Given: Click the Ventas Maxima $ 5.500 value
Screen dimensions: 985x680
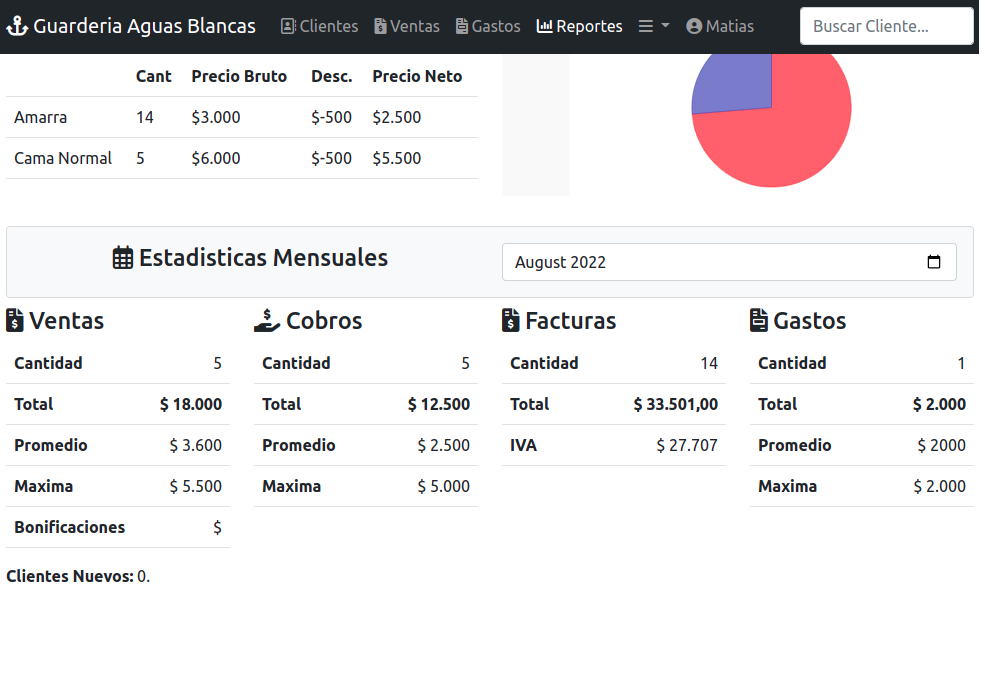Looking at the screenshot, I should 195,486.
